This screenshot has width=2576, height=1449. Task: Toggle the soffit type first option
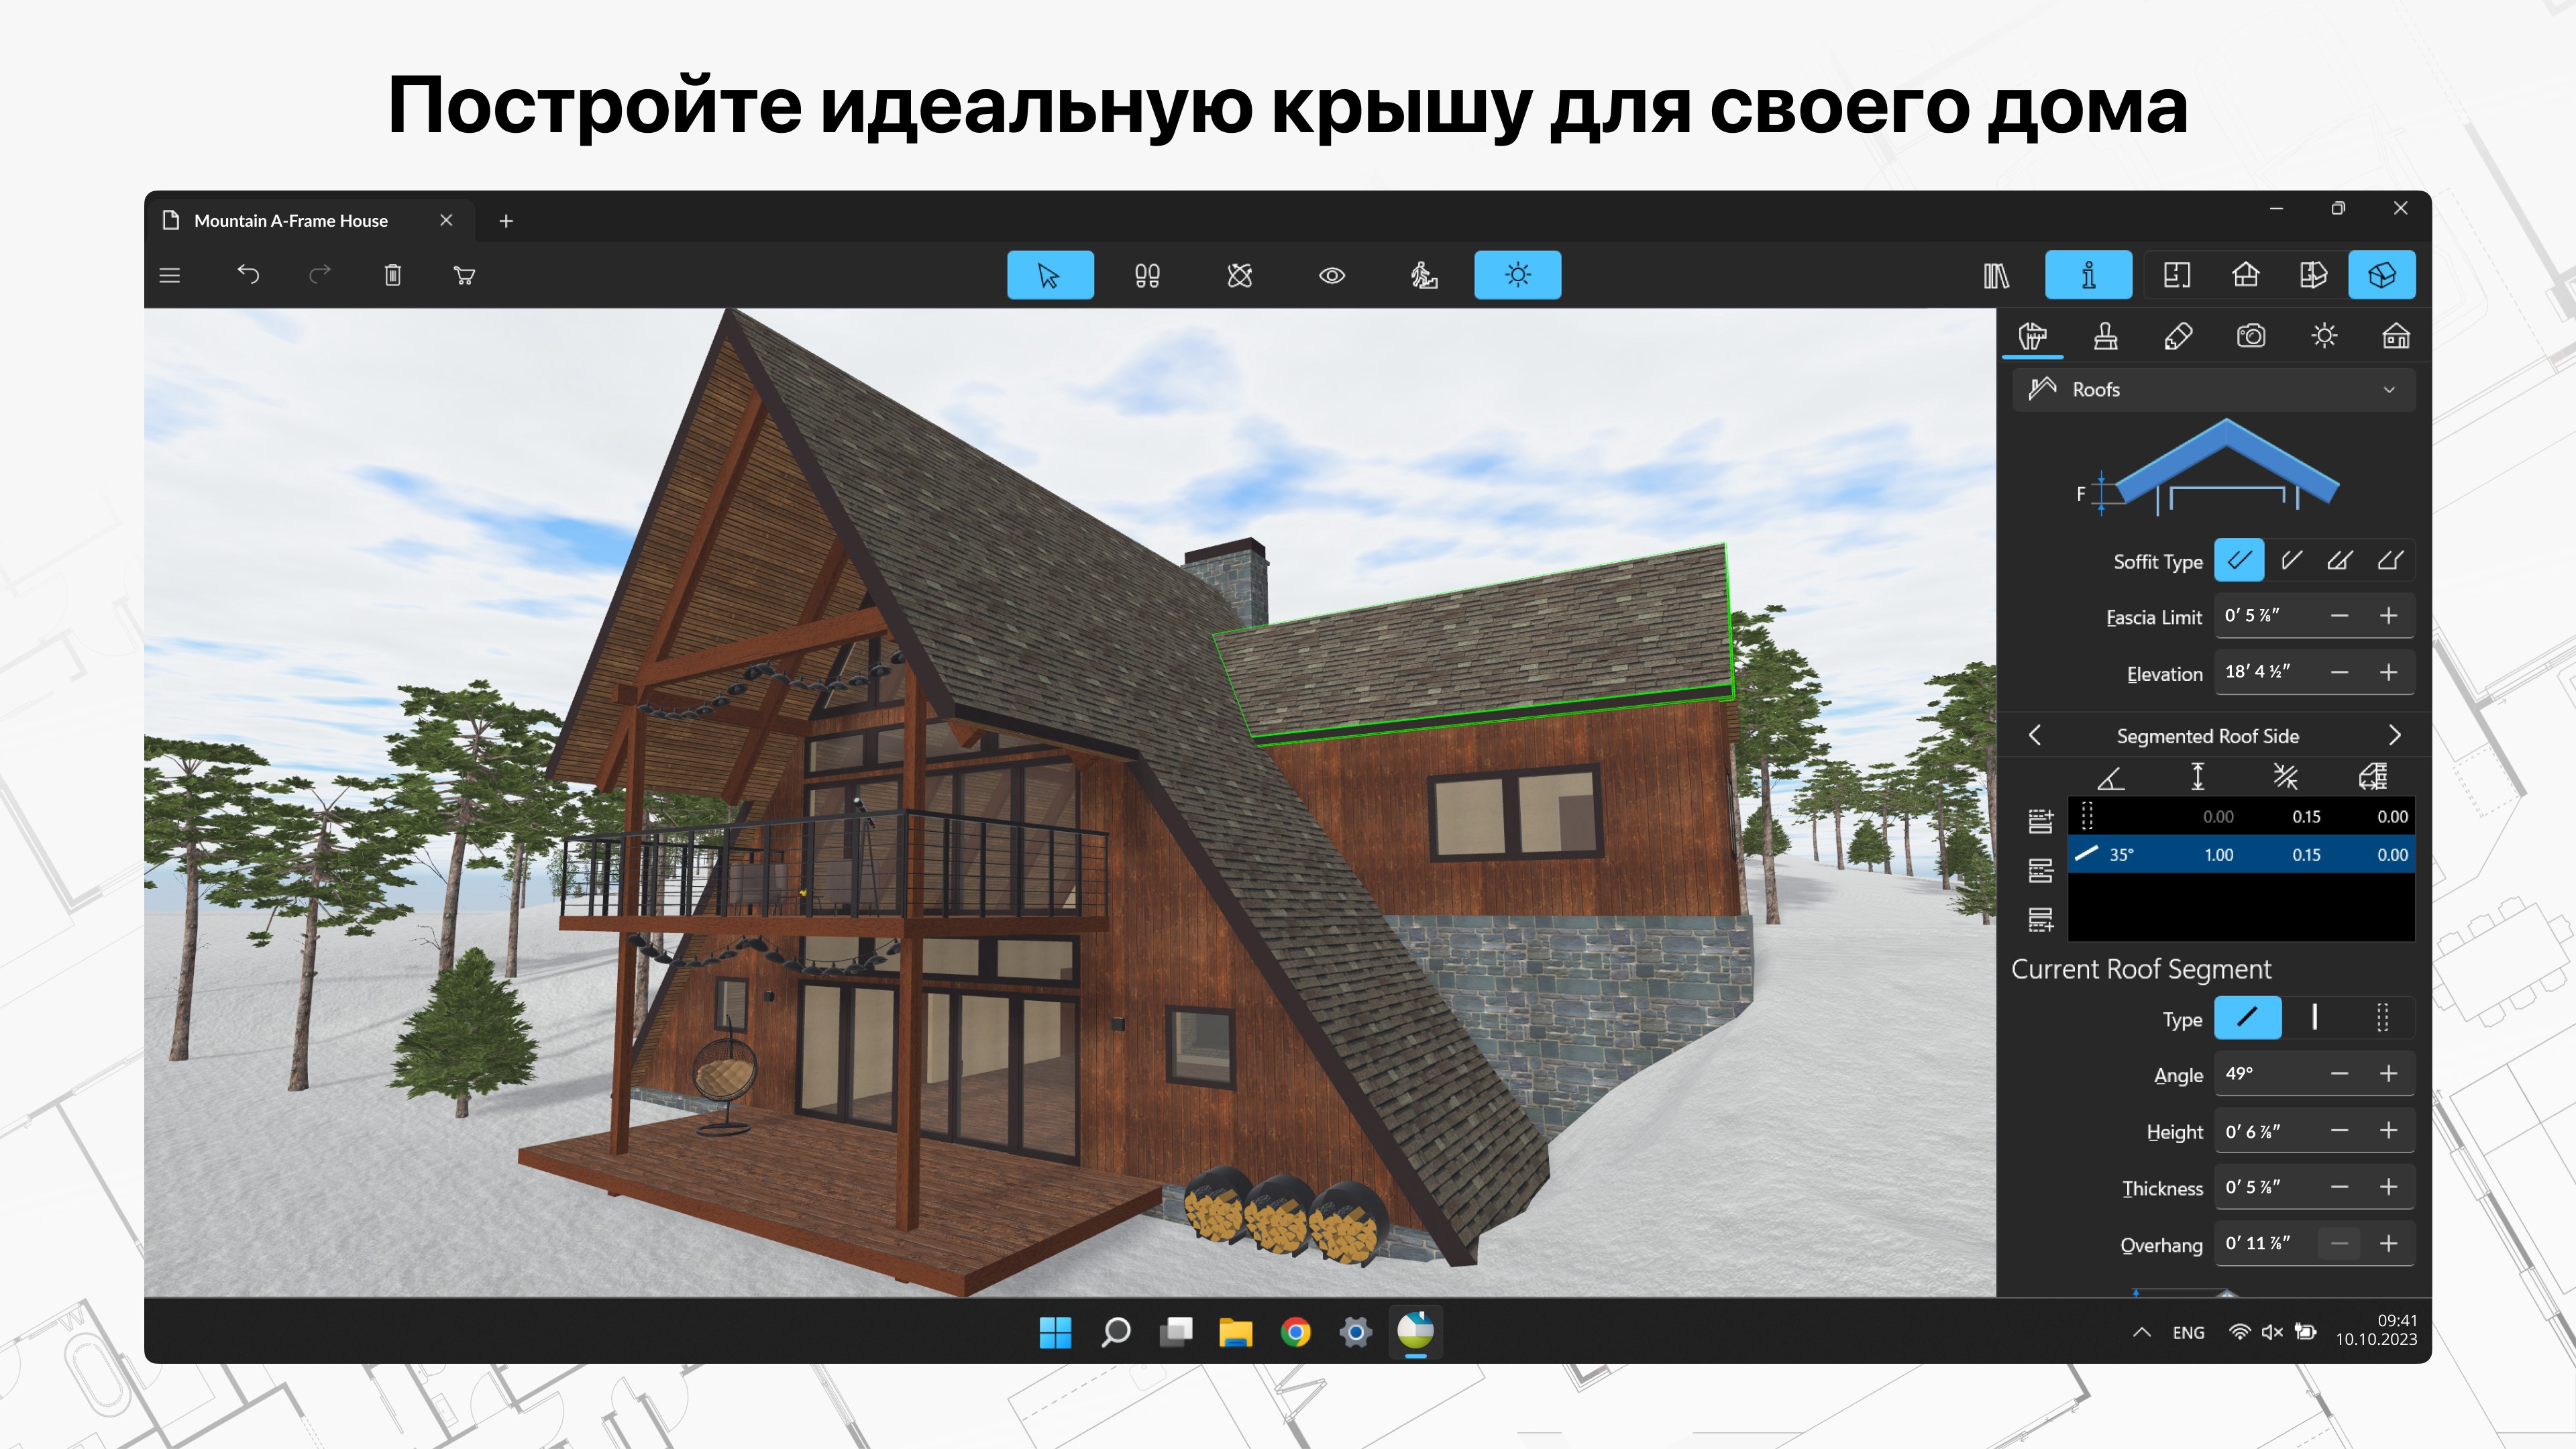[2238, 561]
